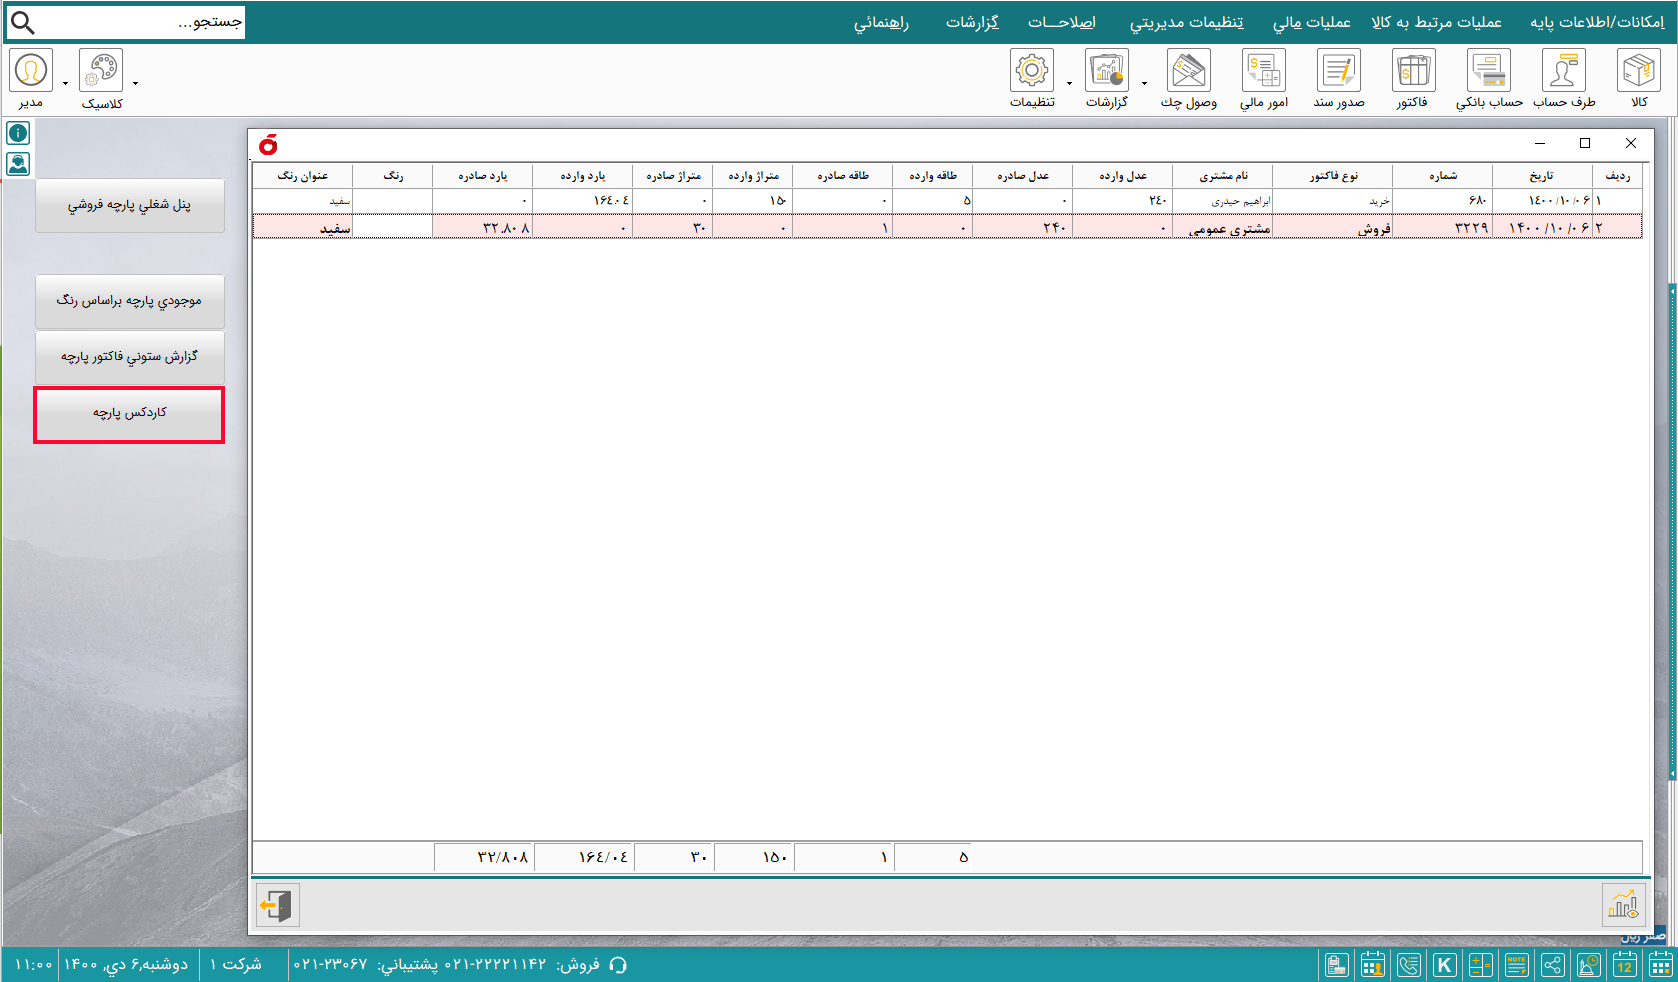The height and width of the screenshot is (982, 1678).
Task: Click the كالا (goods) toolbar icon
Action: point(1638,72)
